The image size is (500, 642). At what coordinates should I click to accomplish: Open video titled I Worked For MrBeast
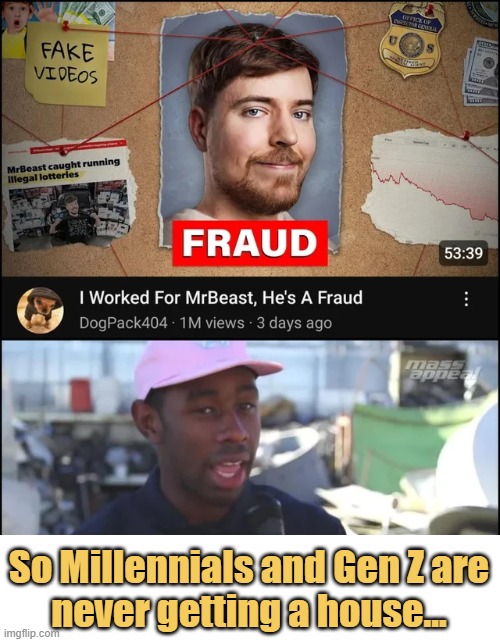221,298
